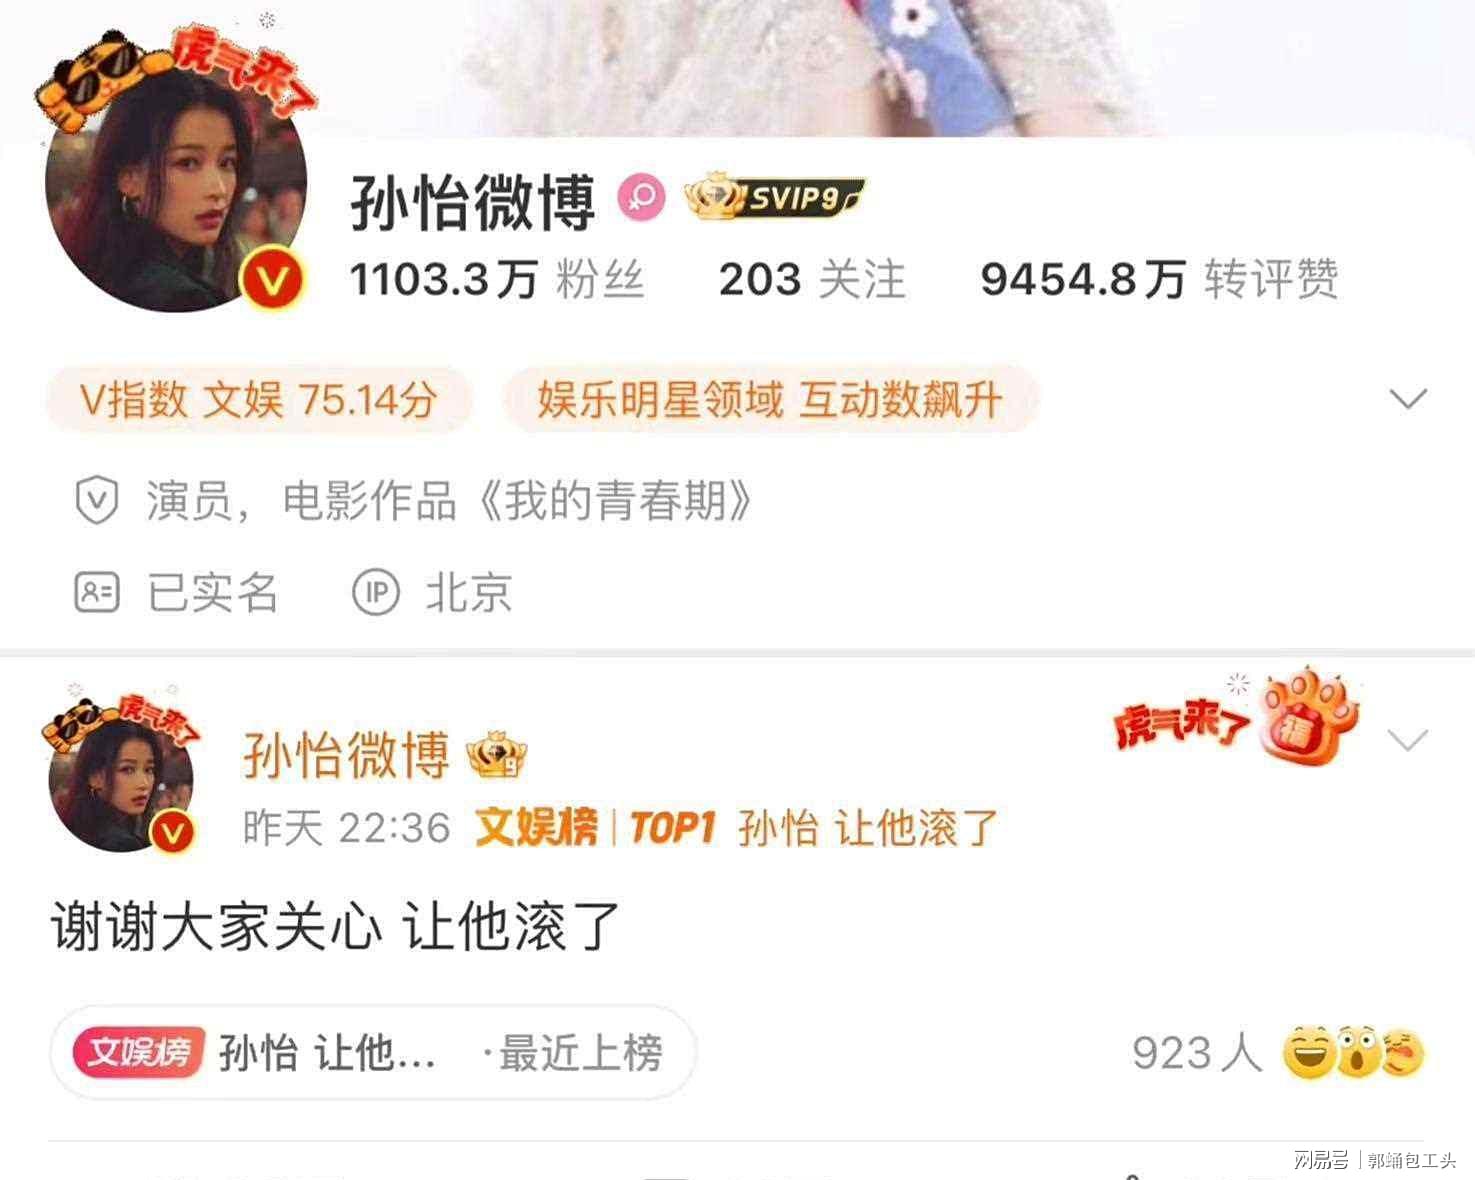This screenshot has height=1180, width=1475.
Task: Tap the V指数 文娱 75.14分 tag
Action: click(x=259, y=399)
